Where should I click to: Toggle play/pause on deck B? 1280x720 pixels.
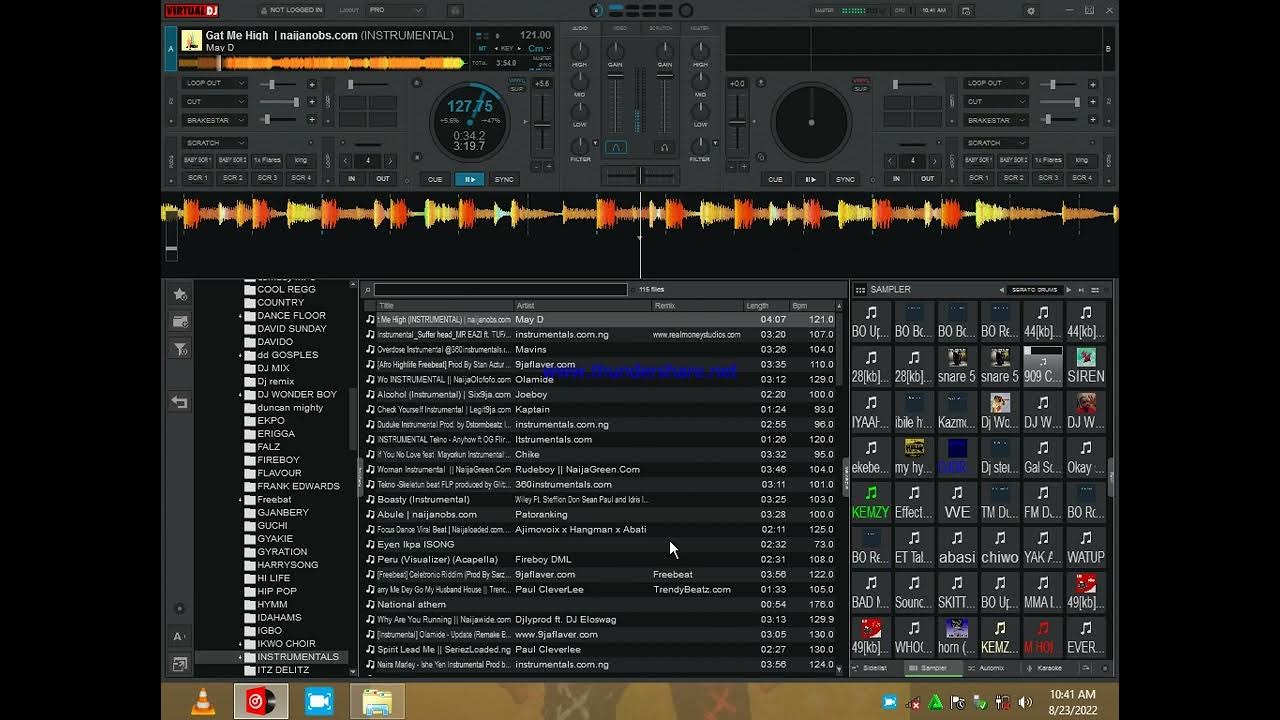point(810,179)
